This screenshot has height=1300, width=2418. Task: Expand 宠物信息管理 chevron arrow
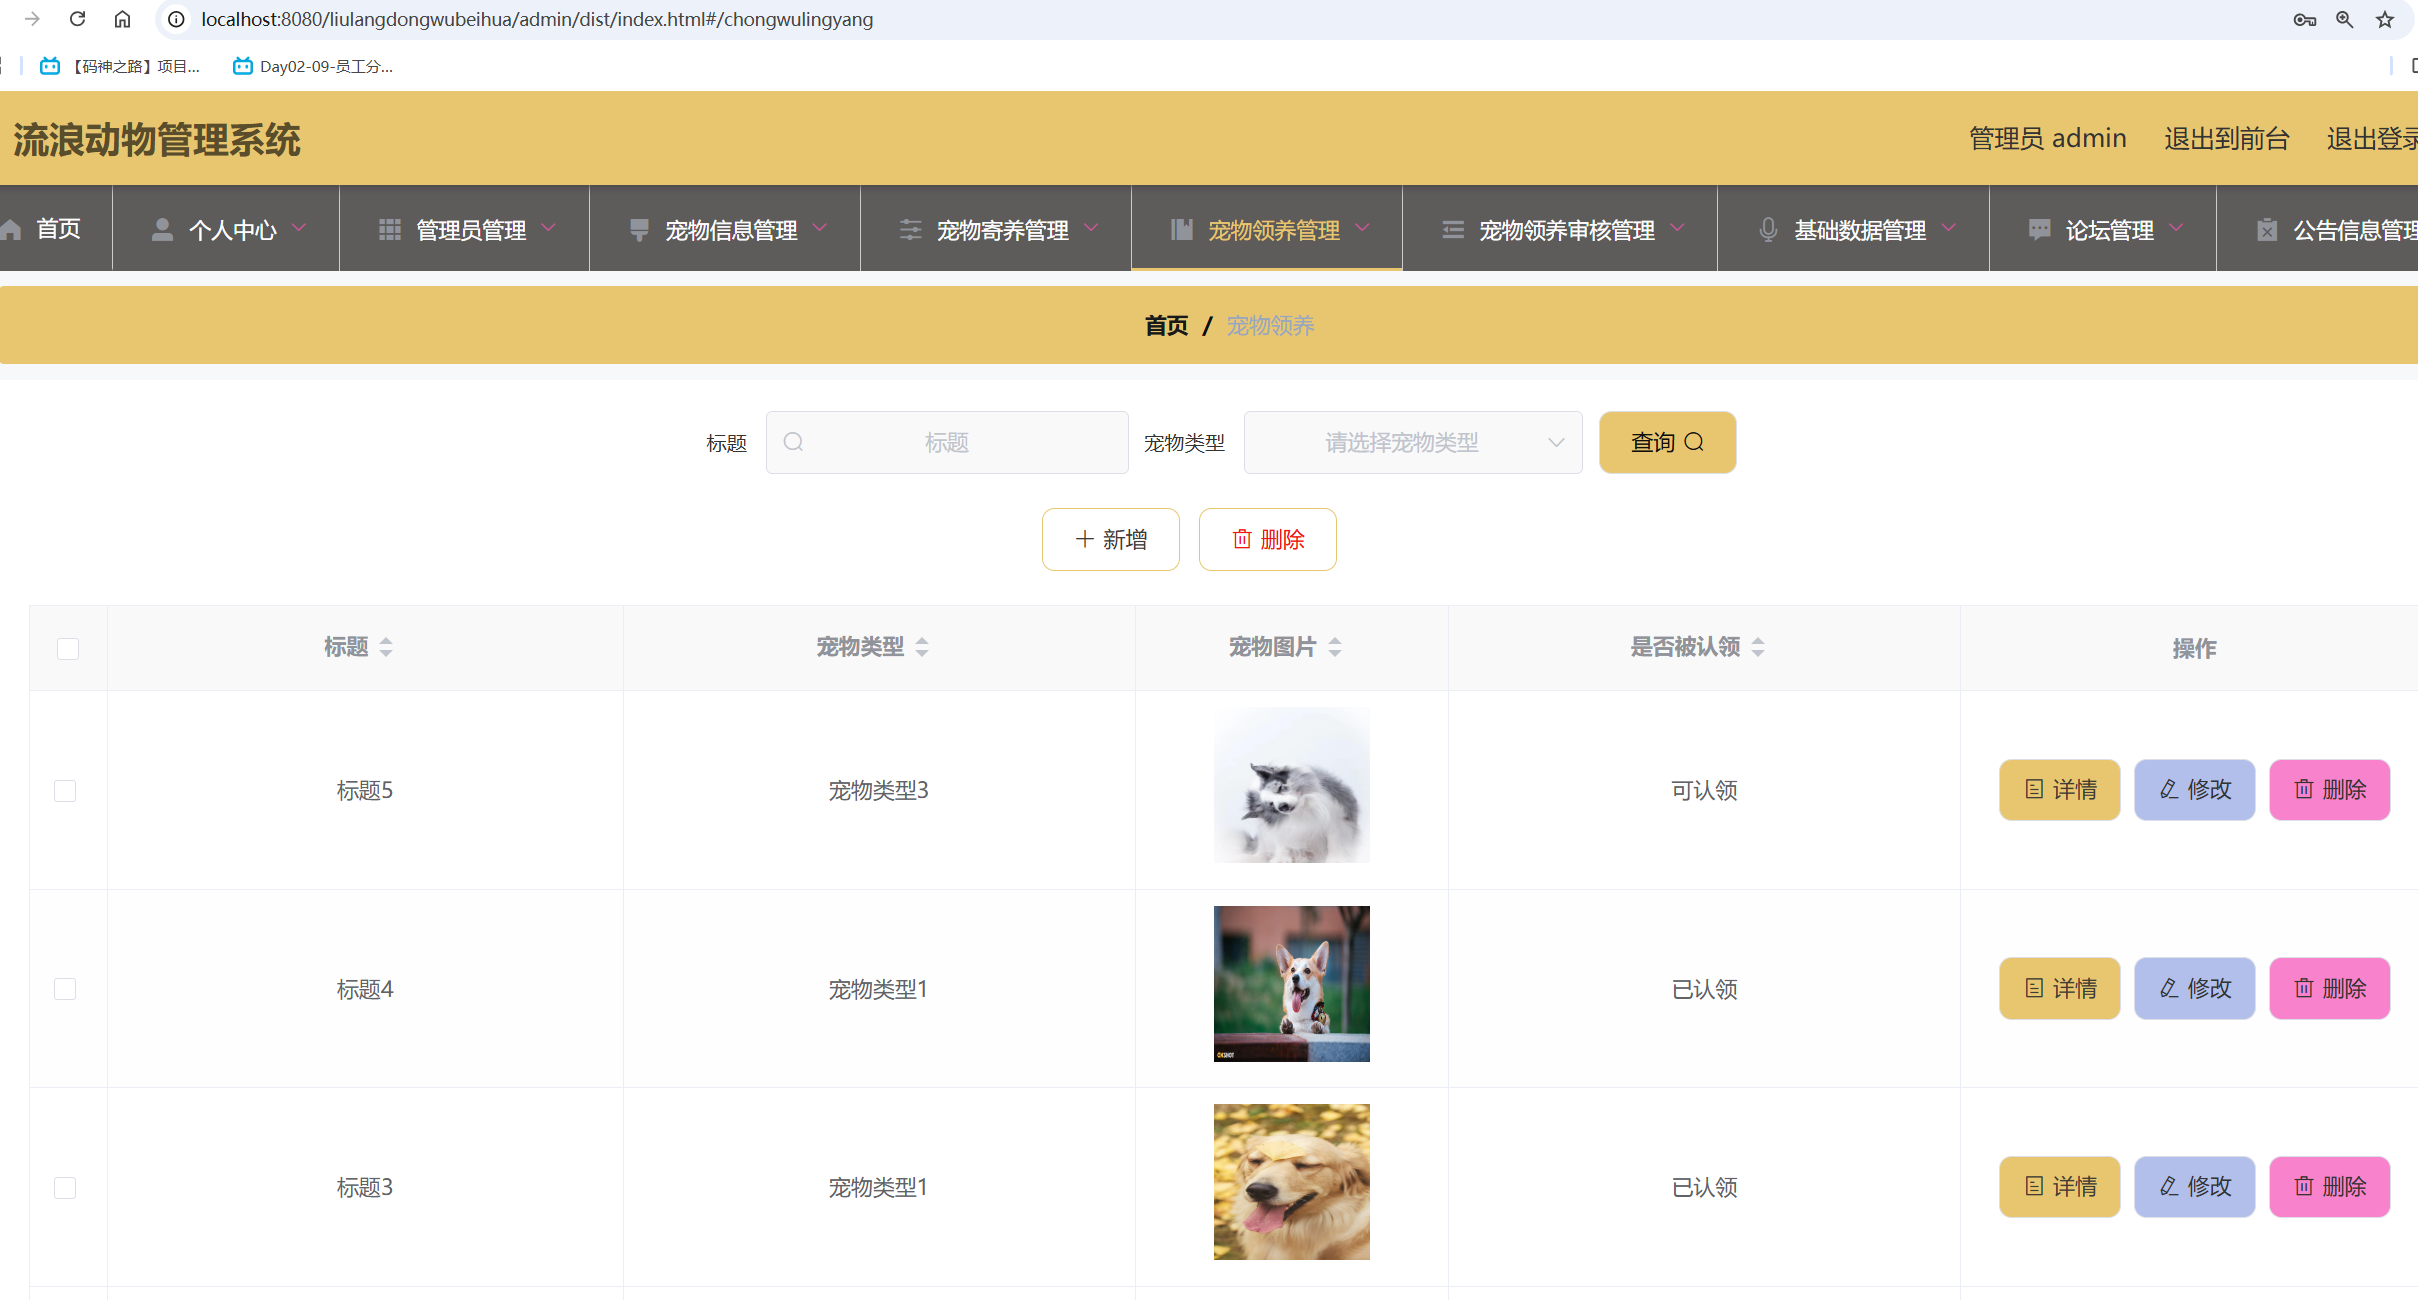(x=820, y=228)
